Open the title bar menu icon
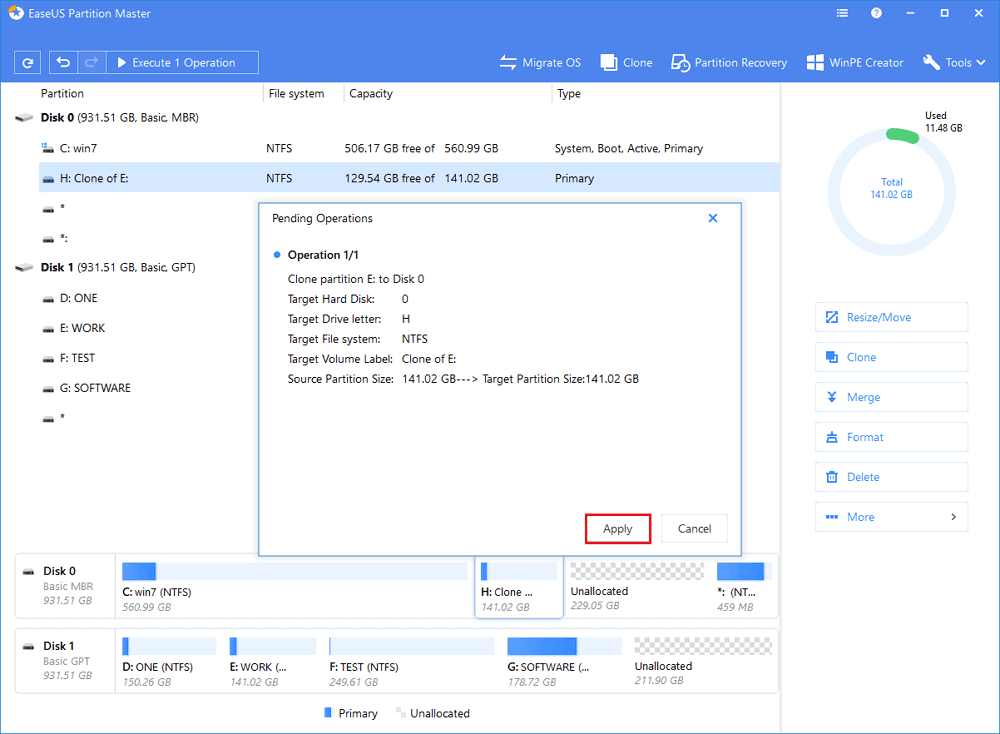The height and width of the screenshot is (734, 1000). coord(843,14)
